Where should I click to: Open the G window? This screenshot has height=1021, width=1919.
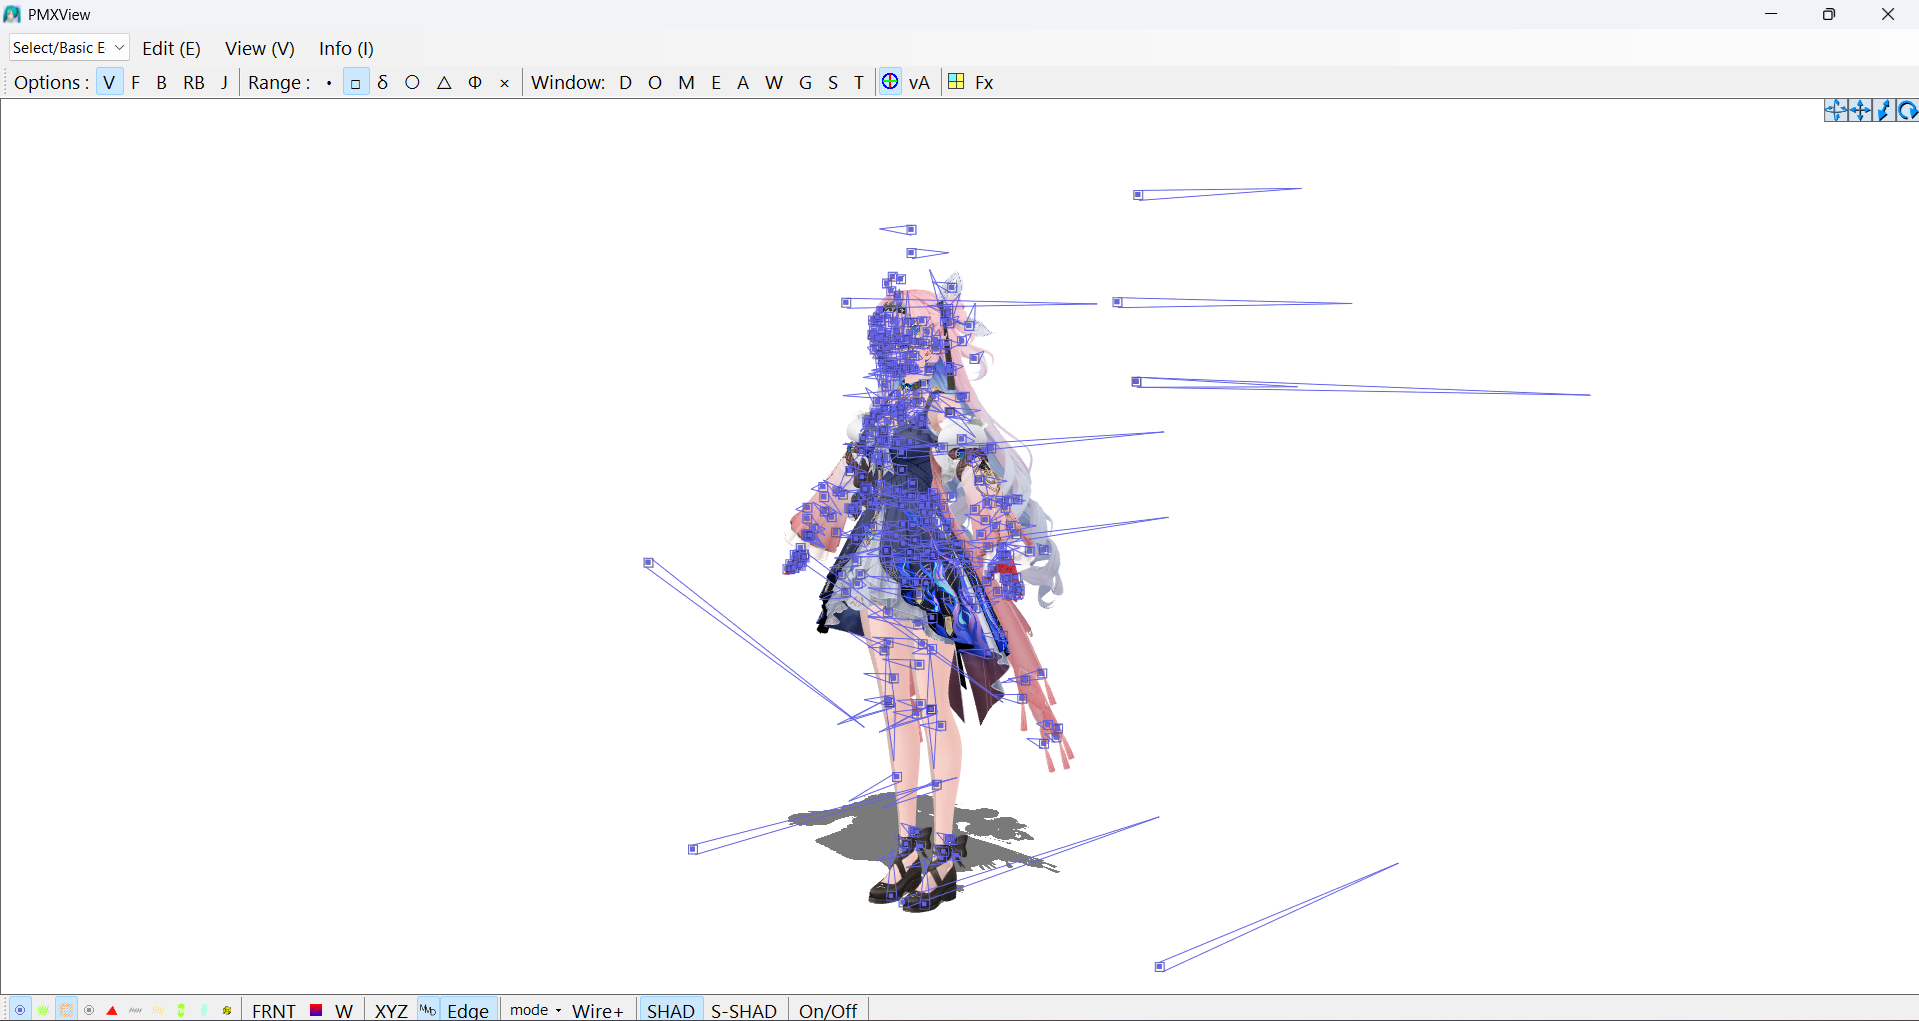805,82
